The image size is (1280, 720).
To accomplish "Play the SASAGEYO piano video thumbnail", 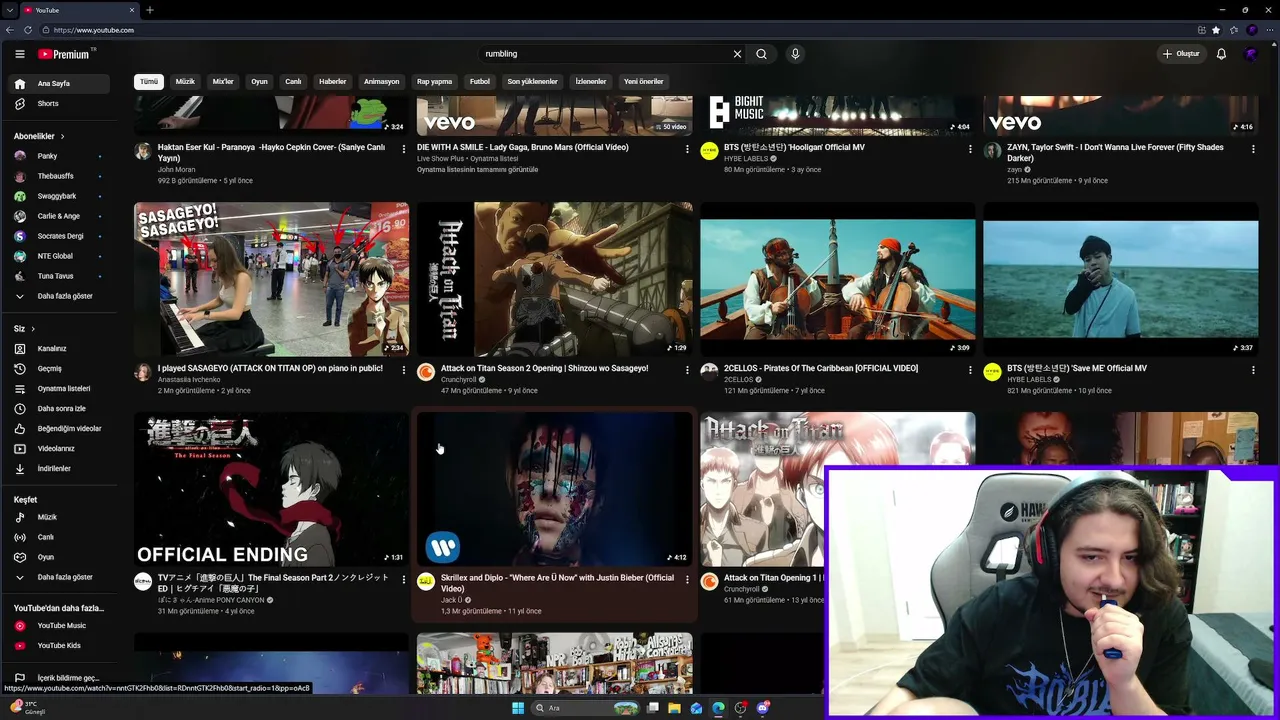I will [271, 279].
